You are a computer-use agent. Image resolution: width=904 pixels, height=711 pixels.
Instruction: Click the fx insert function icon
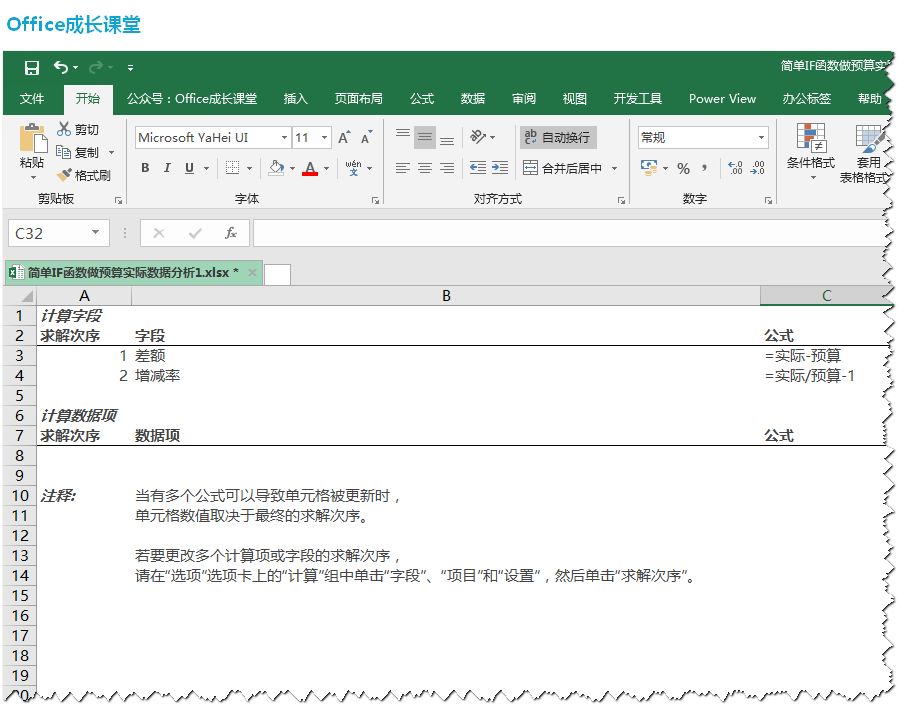[x=231, y=233]
